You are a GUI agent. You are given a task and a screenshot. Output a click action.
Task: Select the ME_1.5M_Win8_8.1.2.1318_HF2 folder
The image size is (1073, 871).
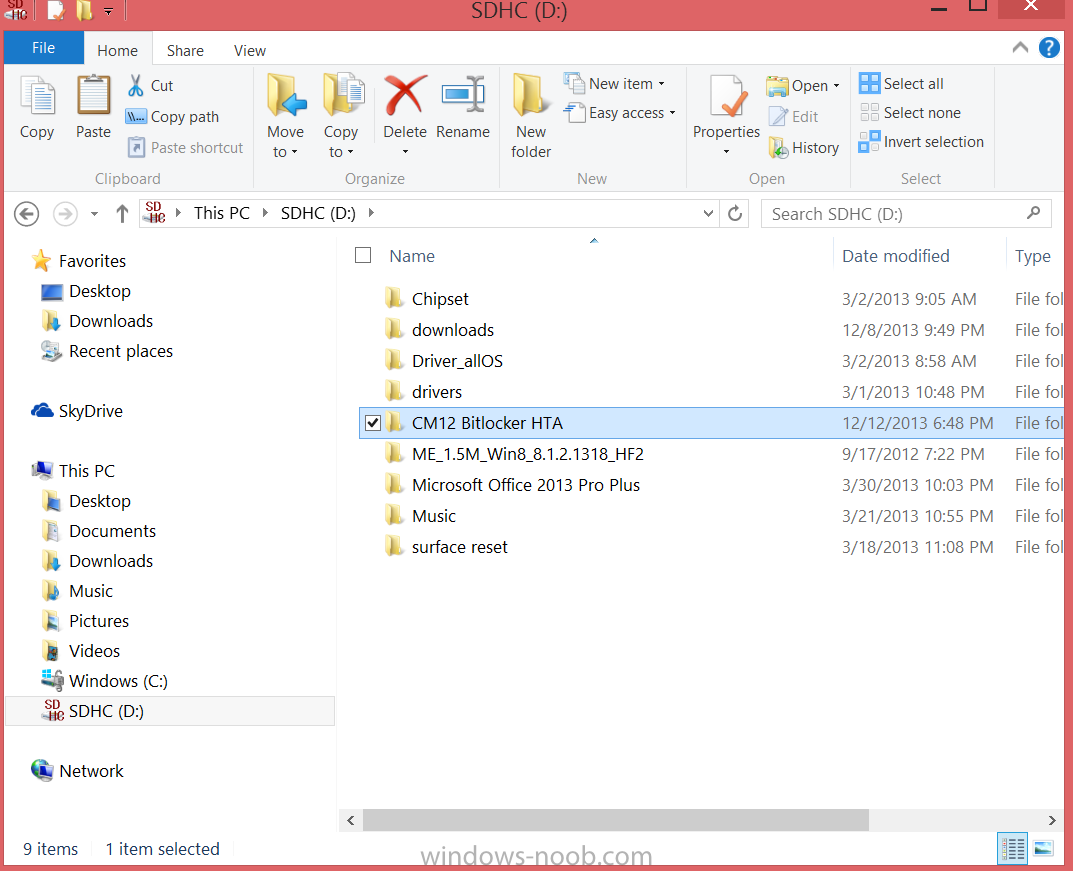(528, 454)
